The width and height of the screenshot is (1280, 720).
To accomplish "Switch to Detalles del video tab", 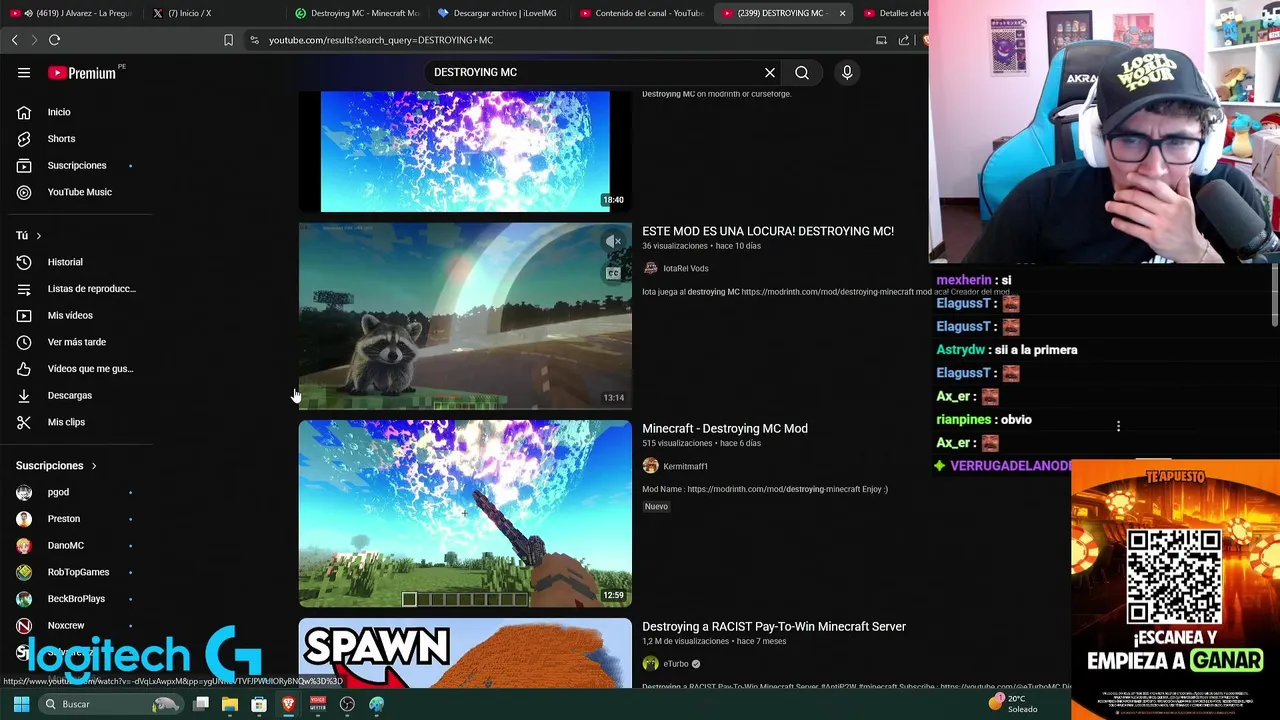I will coord(895,13).
